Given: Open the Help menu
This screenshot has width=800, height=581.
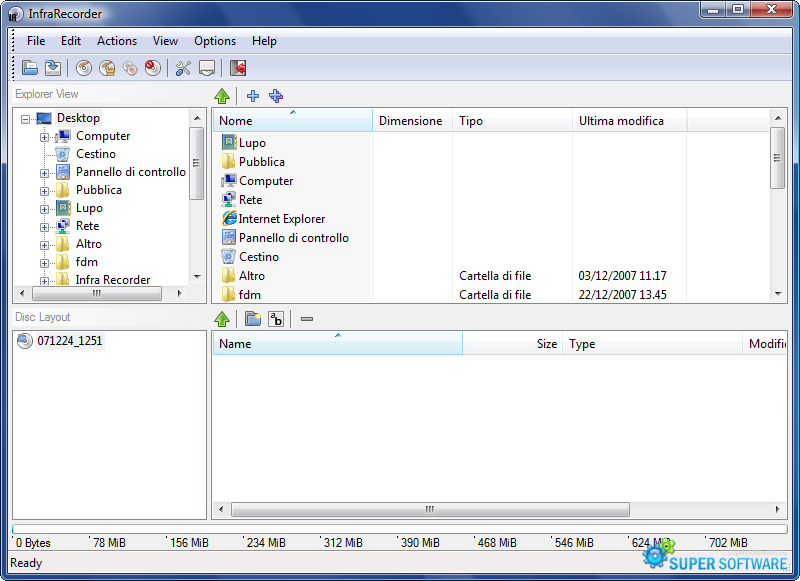Looking at the screenshot, I should coord(264,41).
